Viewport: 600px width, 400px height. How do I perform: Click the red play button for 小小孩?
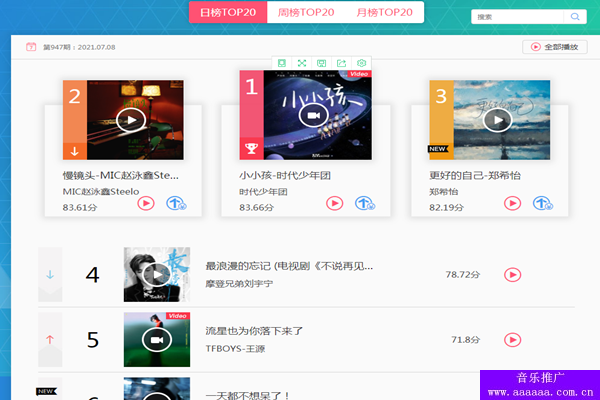[x=334, y=203]
